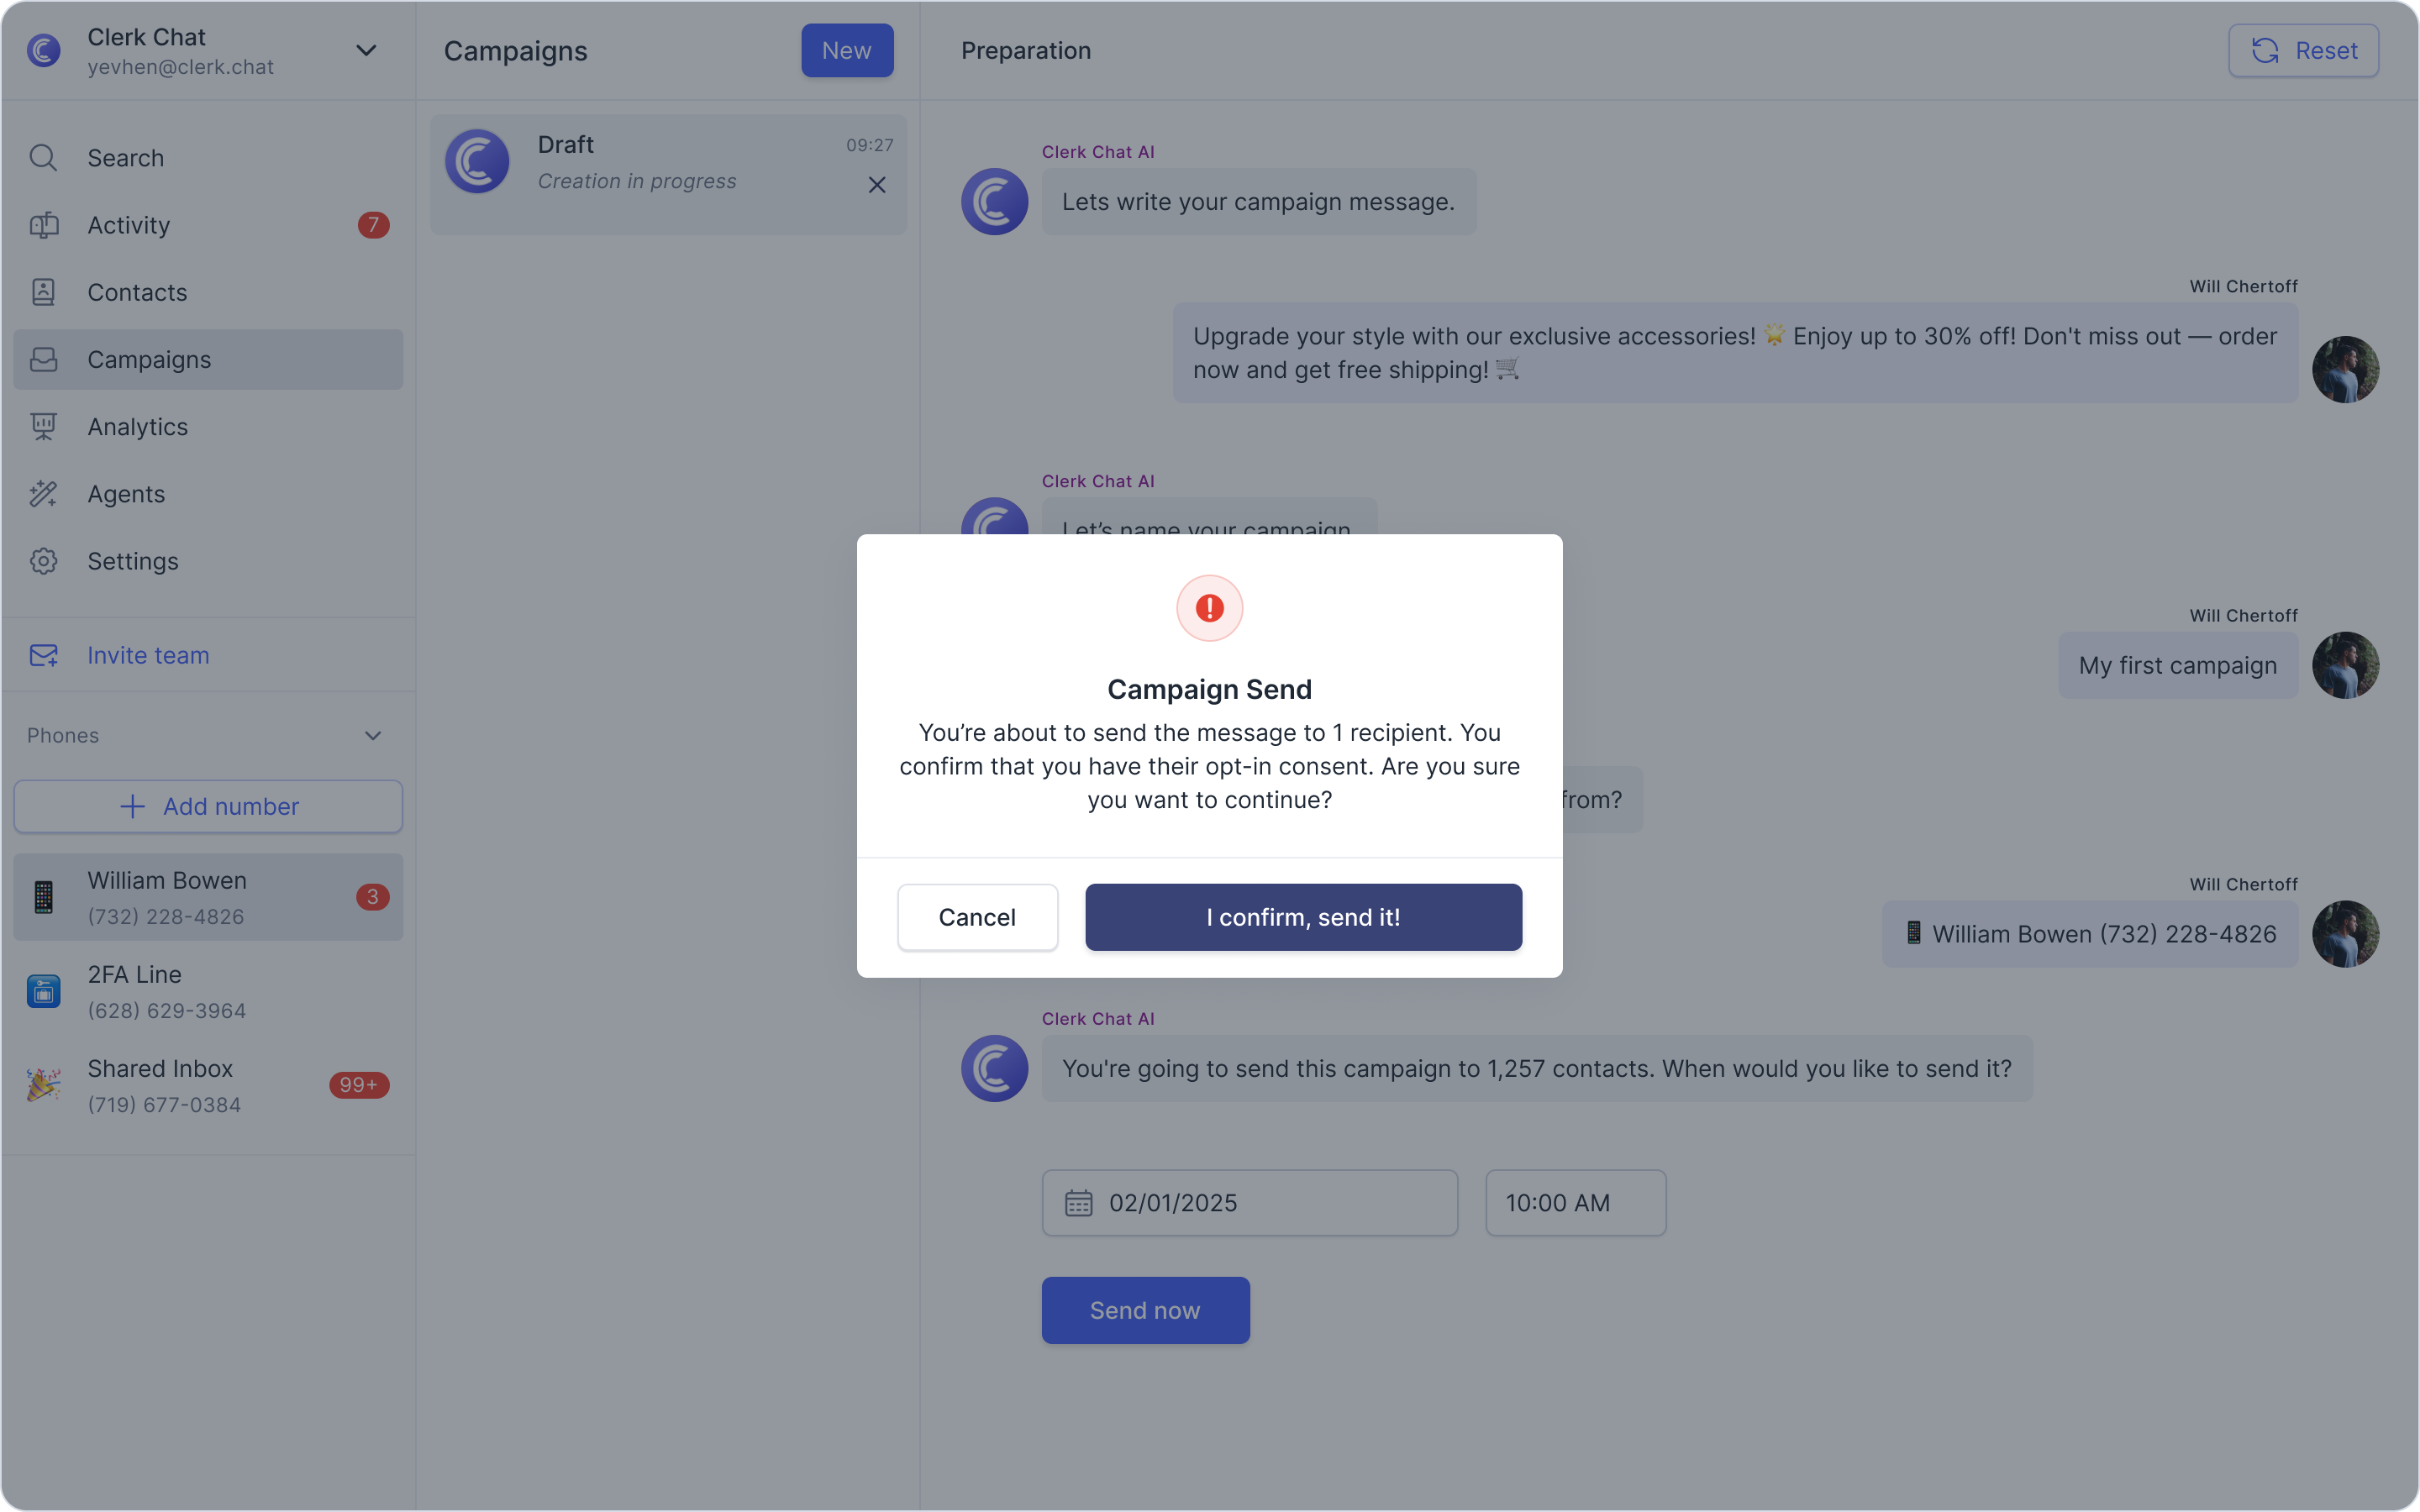Click the Activity 7 notification badge
2420x1512 pixels.
coord(373,225)
